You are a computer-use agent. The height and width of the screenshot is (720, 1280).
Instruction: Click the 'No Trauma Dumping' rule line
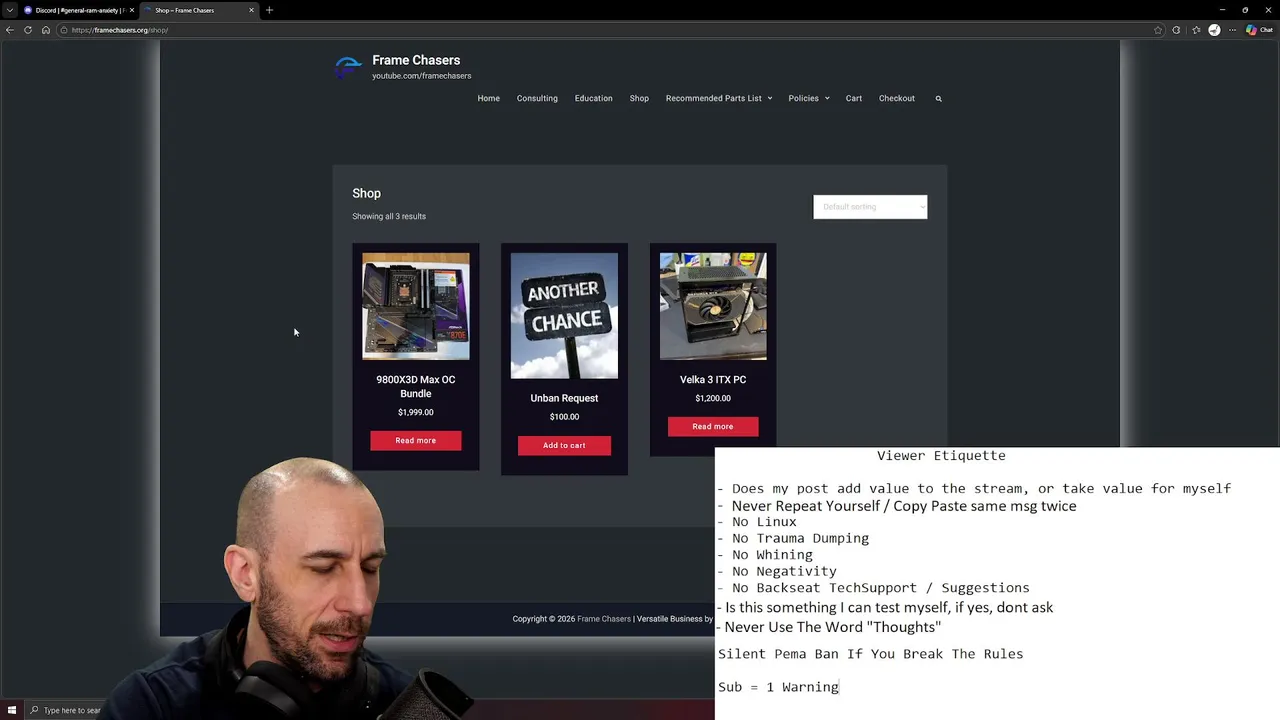coord(793,538)
